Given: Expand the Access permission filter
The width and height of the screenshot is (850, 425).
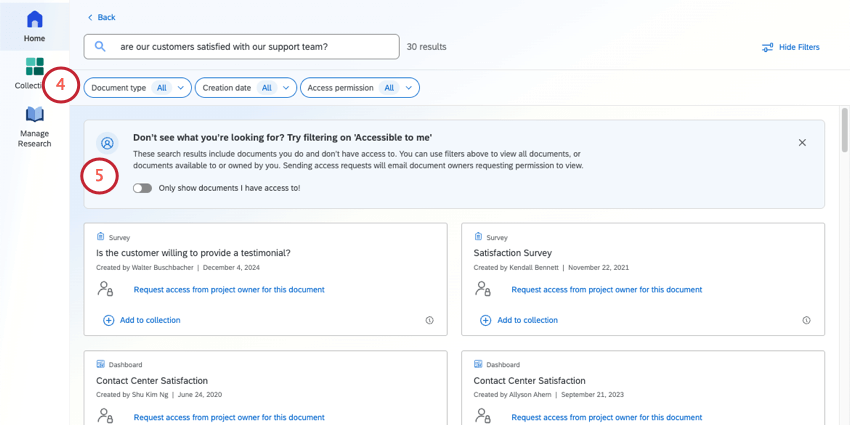Looking at the screenshot, I should click(x=359, y=88).
